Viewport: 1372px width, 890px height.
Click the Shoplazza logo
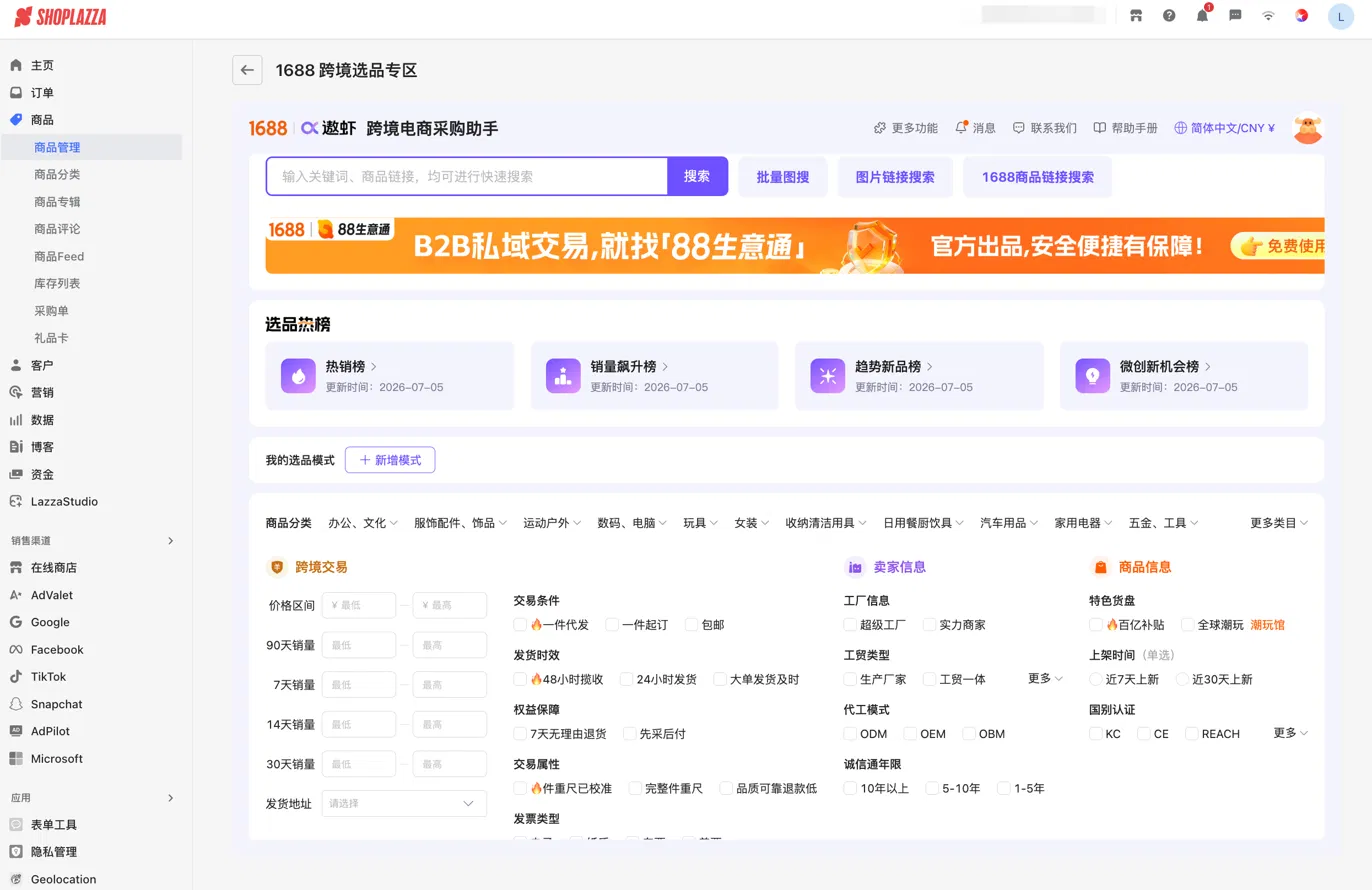click(x=60, y=17)
